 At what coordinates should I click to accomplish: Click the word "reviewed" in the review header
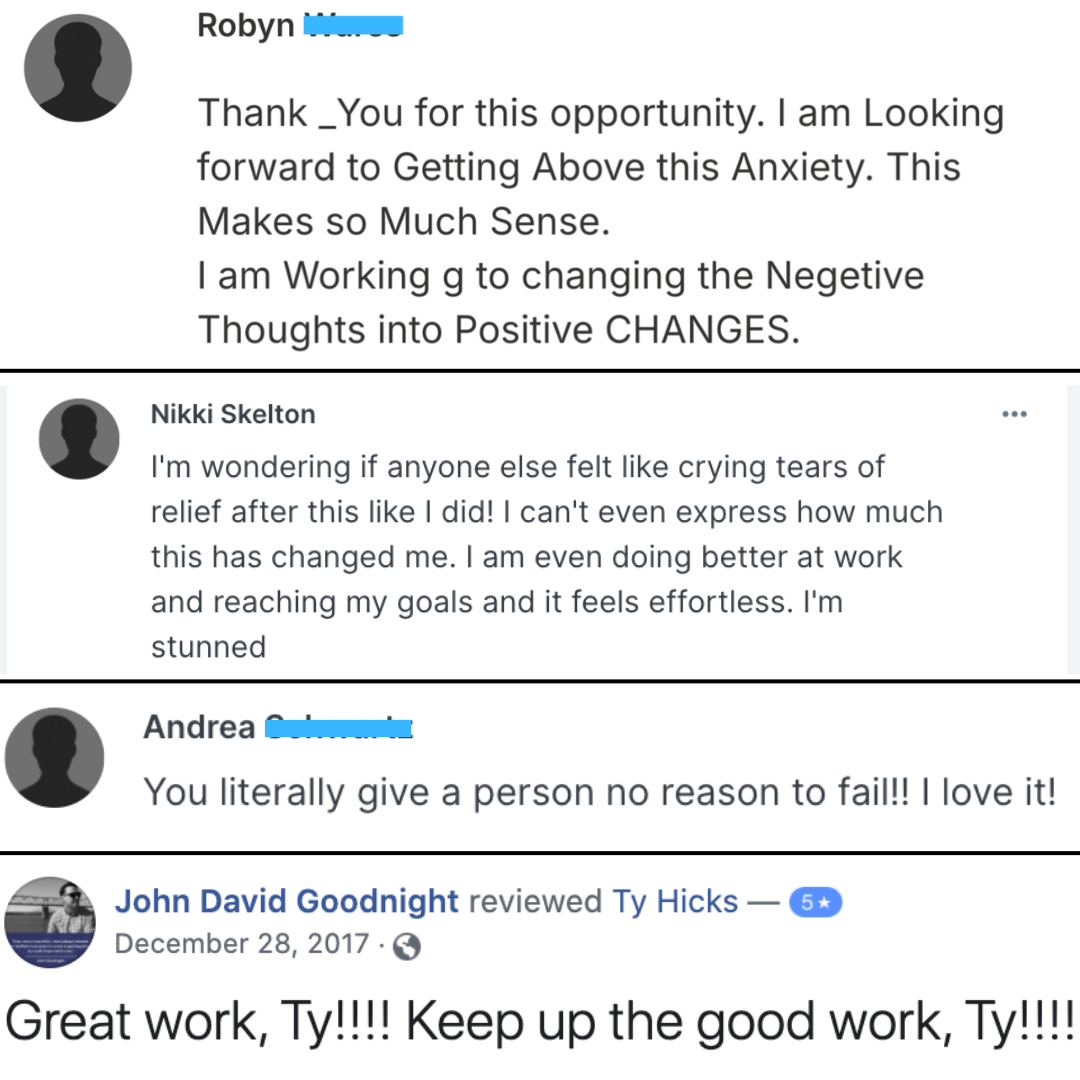pos(535,902)
